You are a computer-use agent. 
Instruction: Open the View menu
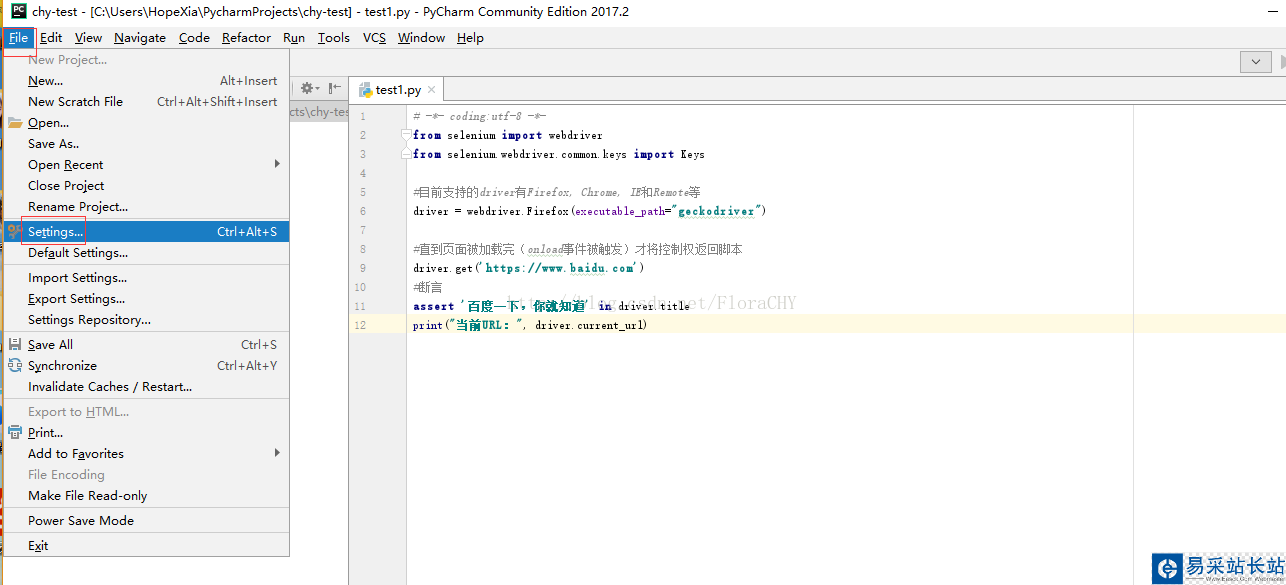[x=88, y=38]
